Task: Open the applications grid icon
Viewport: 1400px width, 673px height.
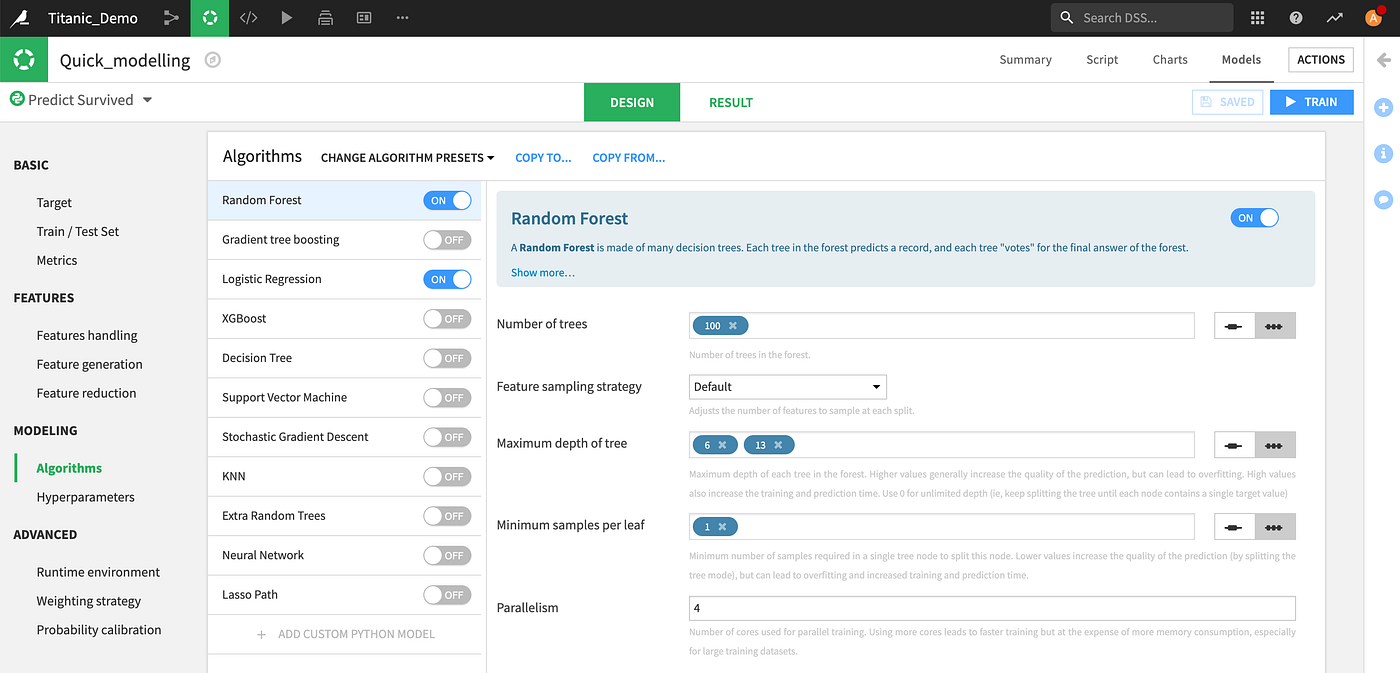Action: [1257, 18]
